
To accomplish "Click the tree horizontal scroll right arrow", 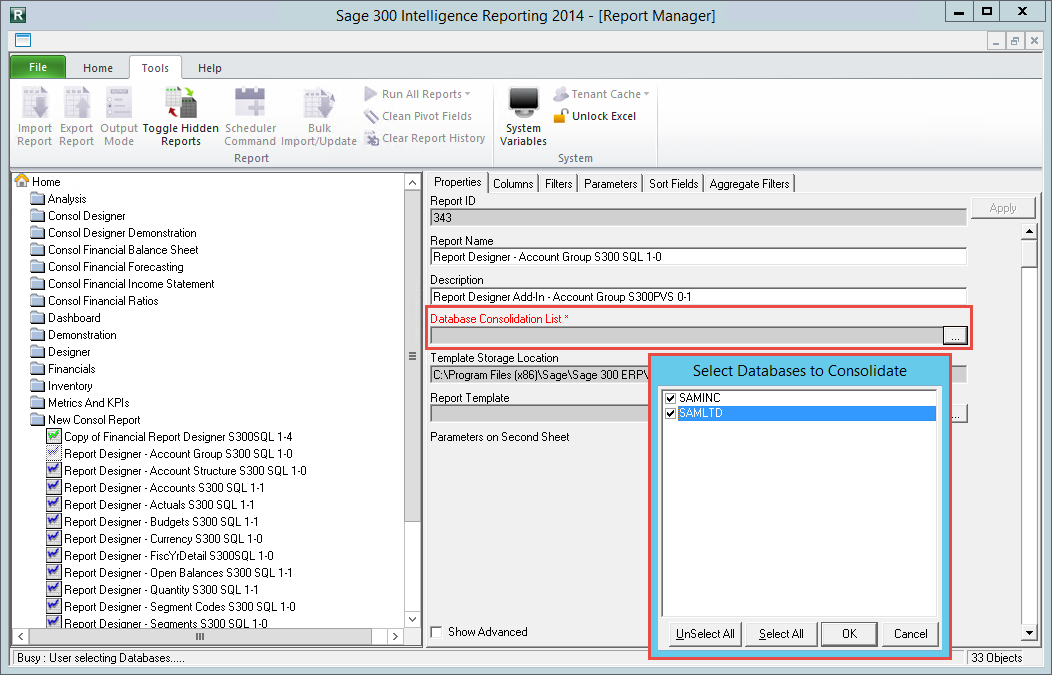I will (396, 636).
